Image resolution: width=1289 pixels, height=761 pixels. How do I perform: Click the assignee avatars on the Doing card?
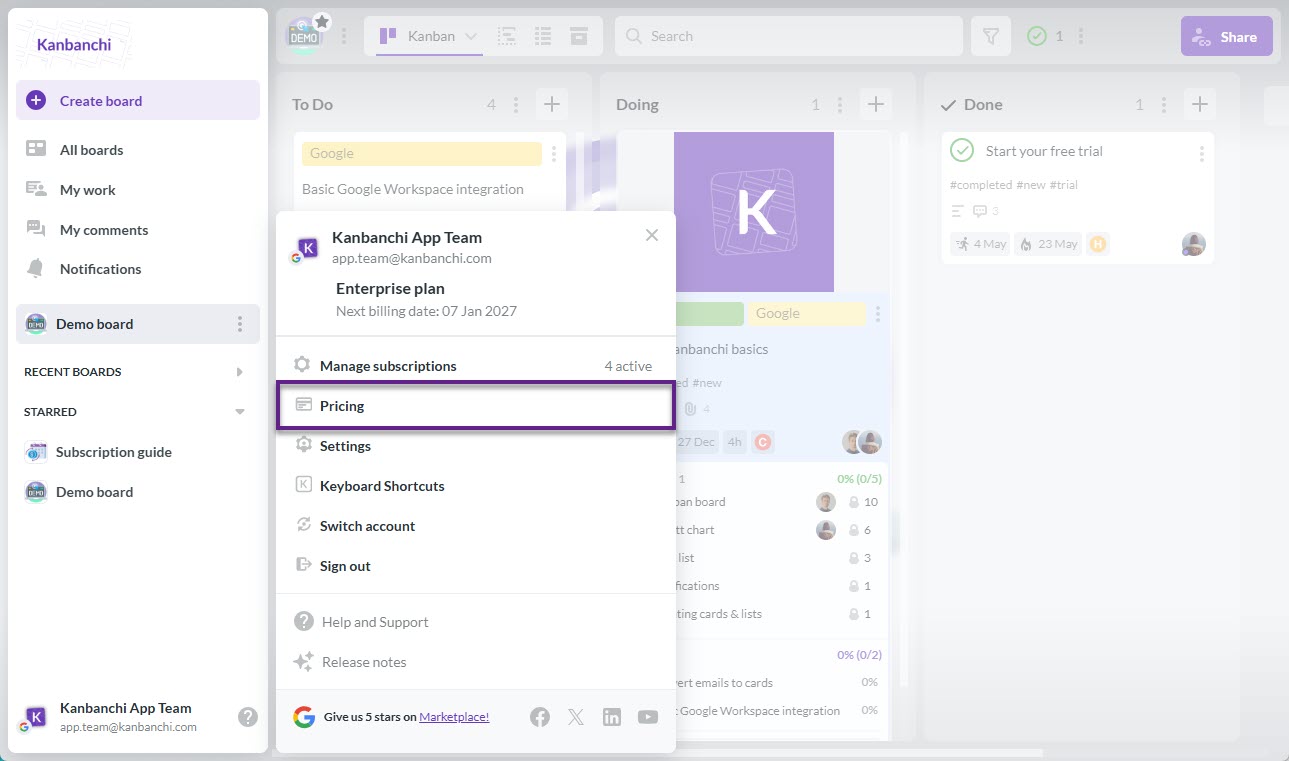[x=862, y=442]
